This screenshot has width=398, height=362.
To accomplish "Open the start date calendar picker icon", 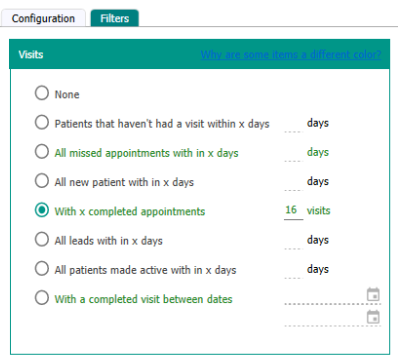I will click(x=373, y=295).
